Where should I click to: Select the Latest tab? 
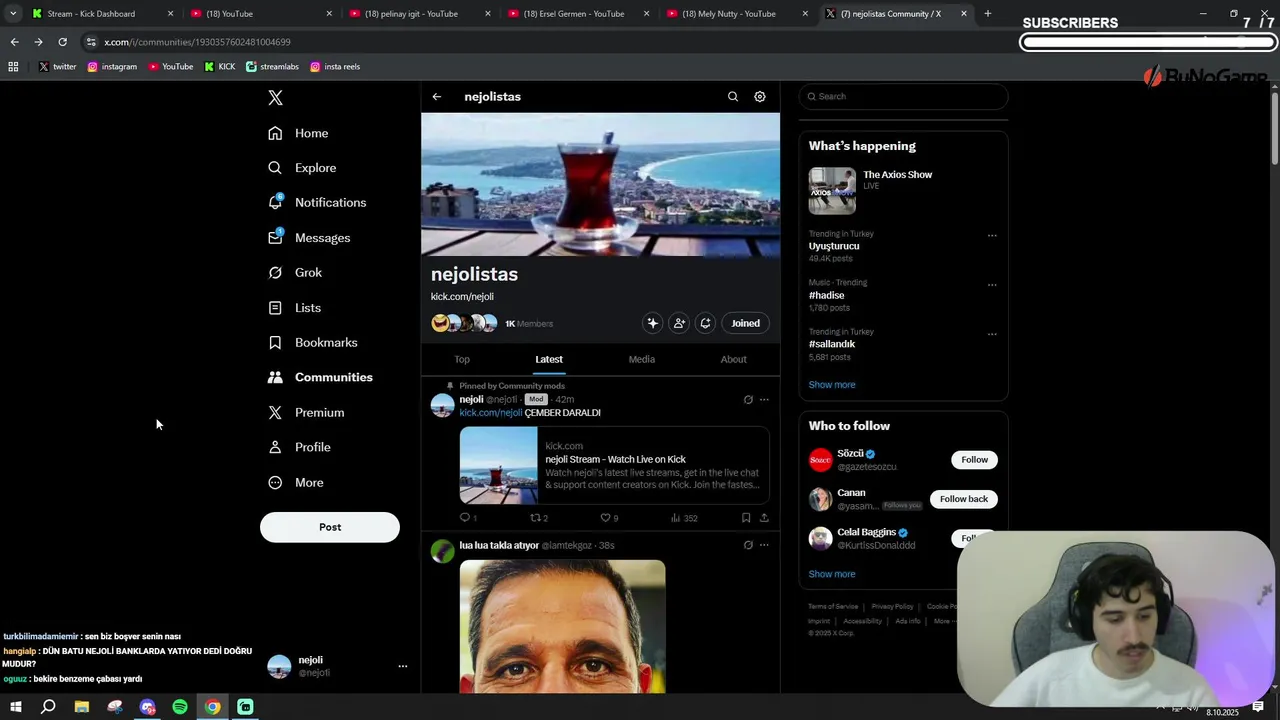click(549, 359)
